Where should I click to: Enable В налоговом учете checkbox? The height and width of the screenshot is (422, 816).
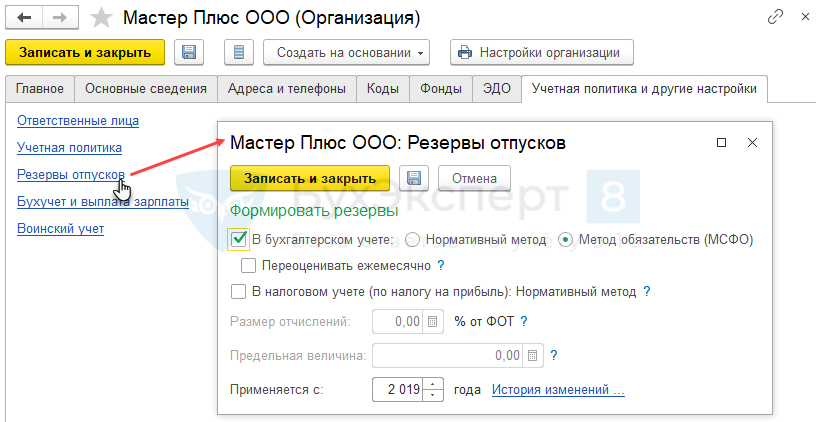pos(238,292)
